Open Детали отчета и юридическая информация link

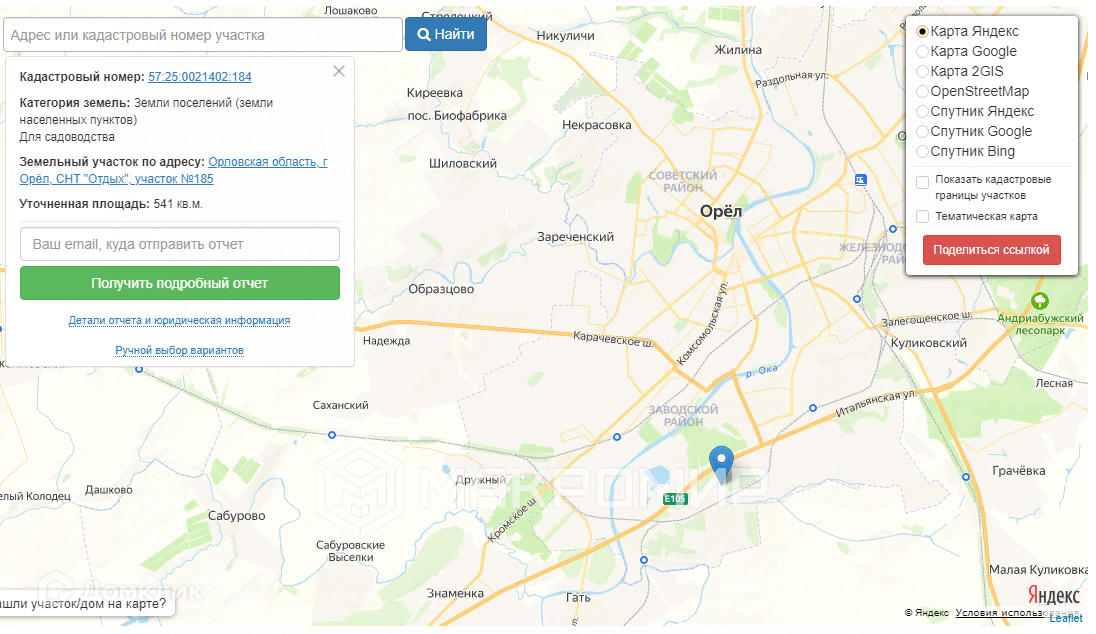tap(180, 321)
